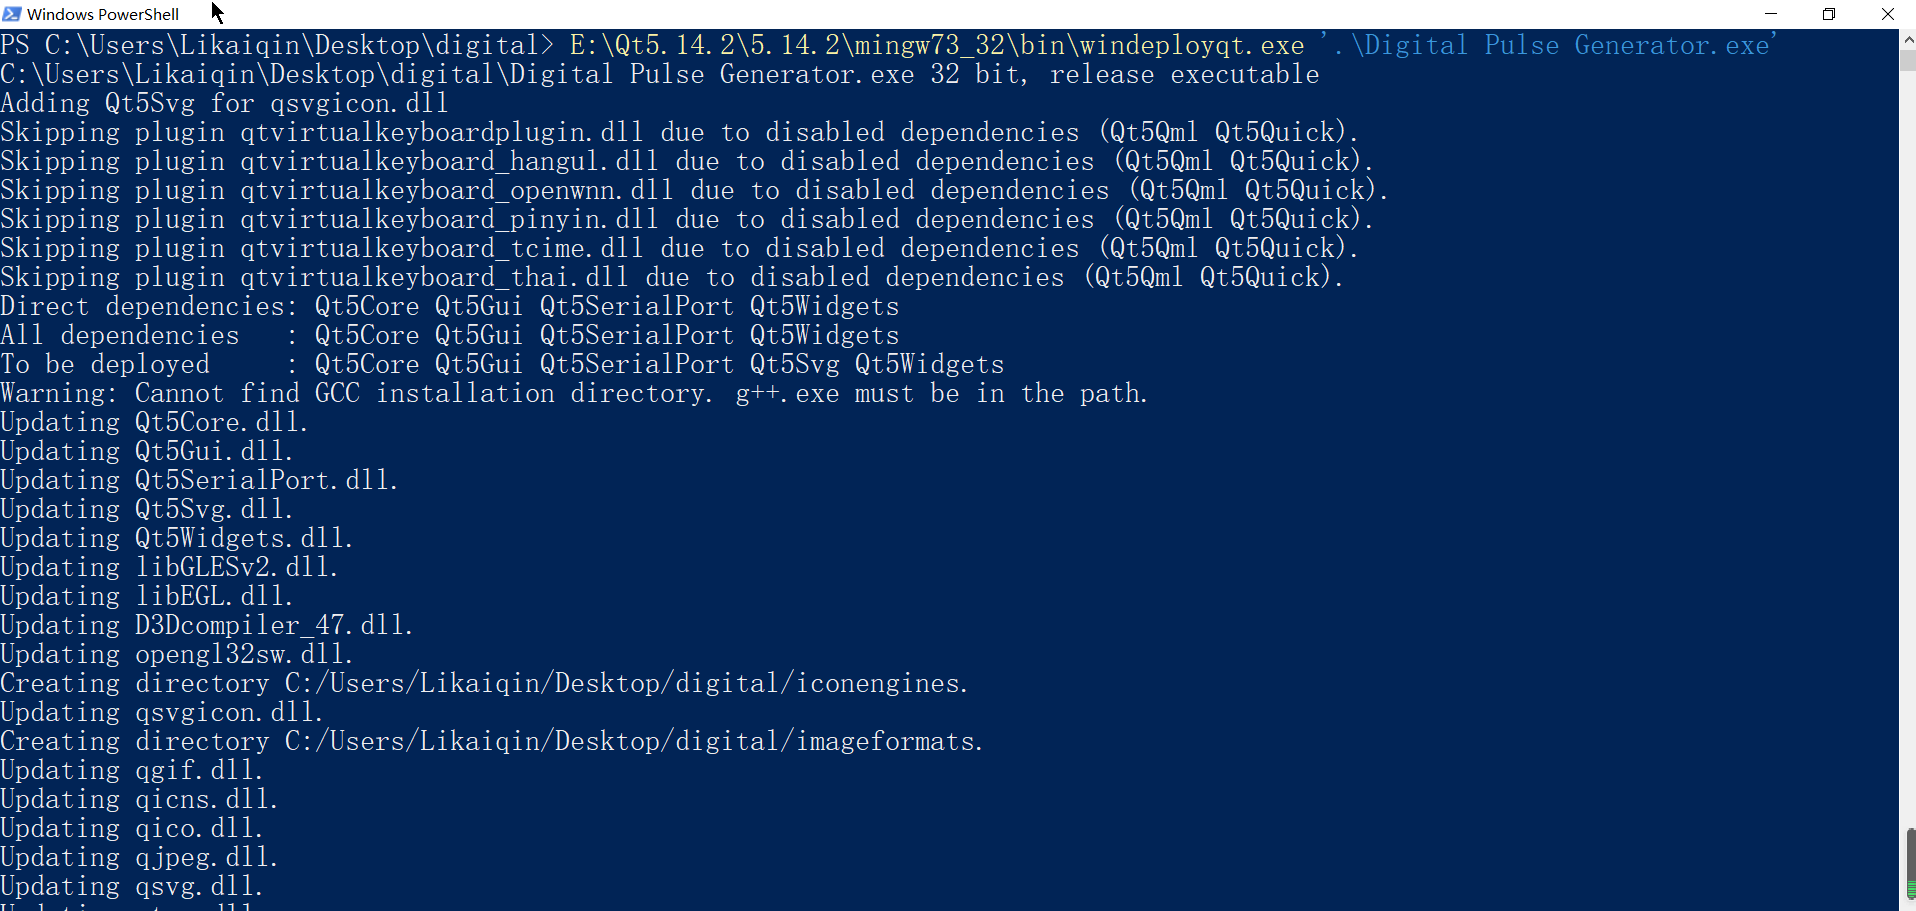Click the 'Updating opengl32sw.dll' line
Viewport: 1916px width, 911px height.
tap(176, 654)
